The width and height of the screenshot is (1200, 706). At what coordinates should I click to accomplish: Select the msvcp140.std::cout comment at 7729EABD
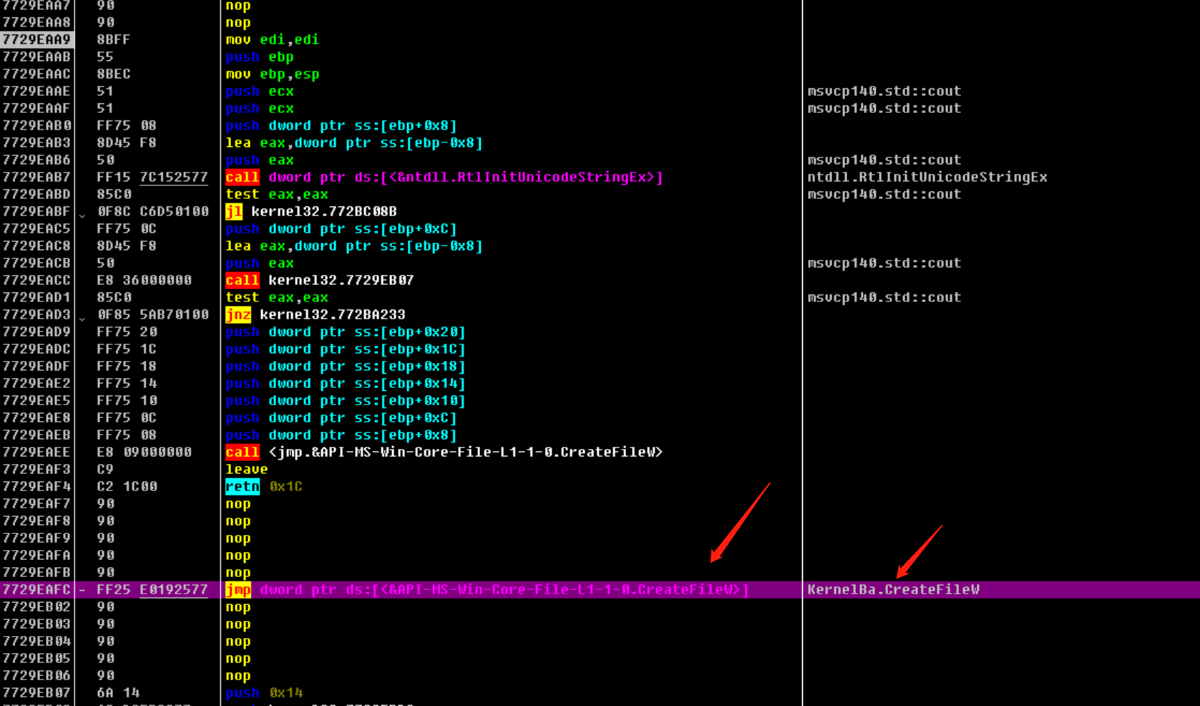click(884, 194)
